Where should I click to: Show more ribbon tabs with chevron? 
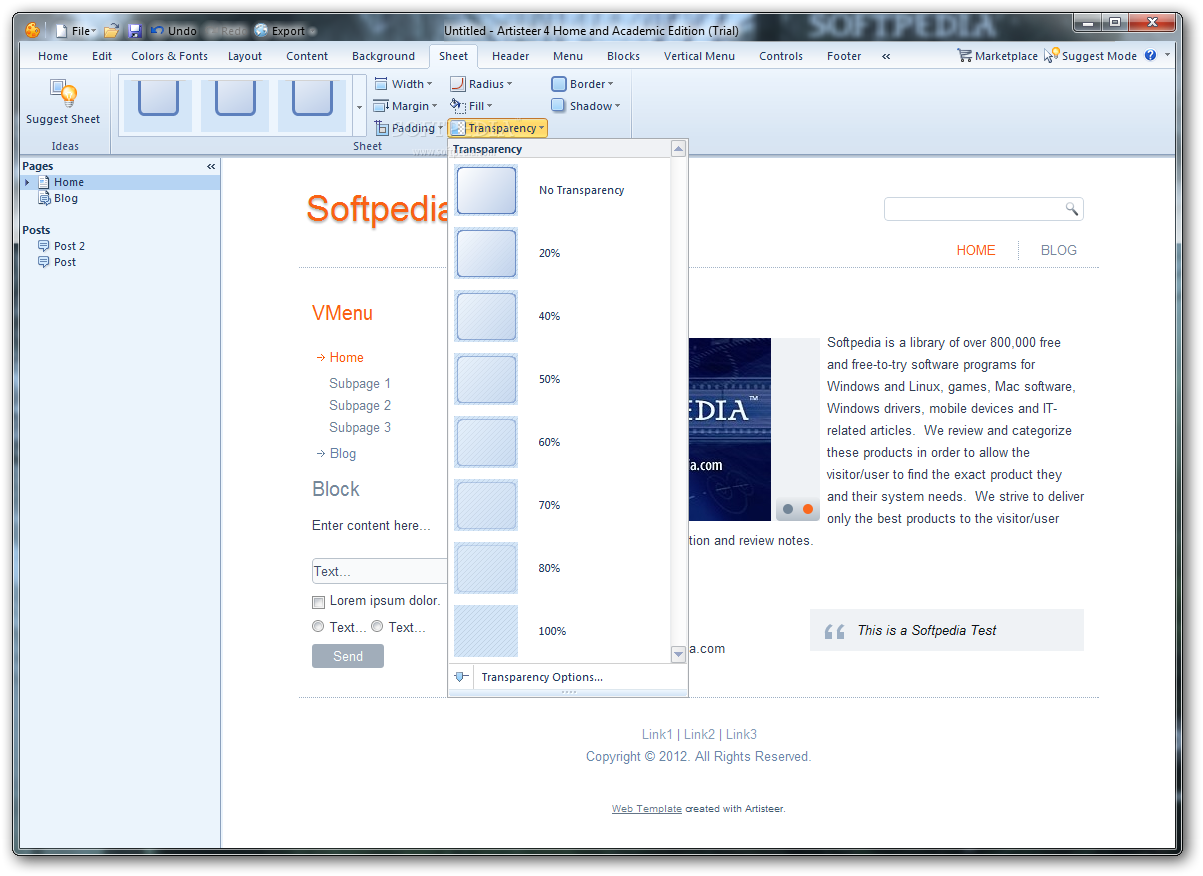click(886, 56)
